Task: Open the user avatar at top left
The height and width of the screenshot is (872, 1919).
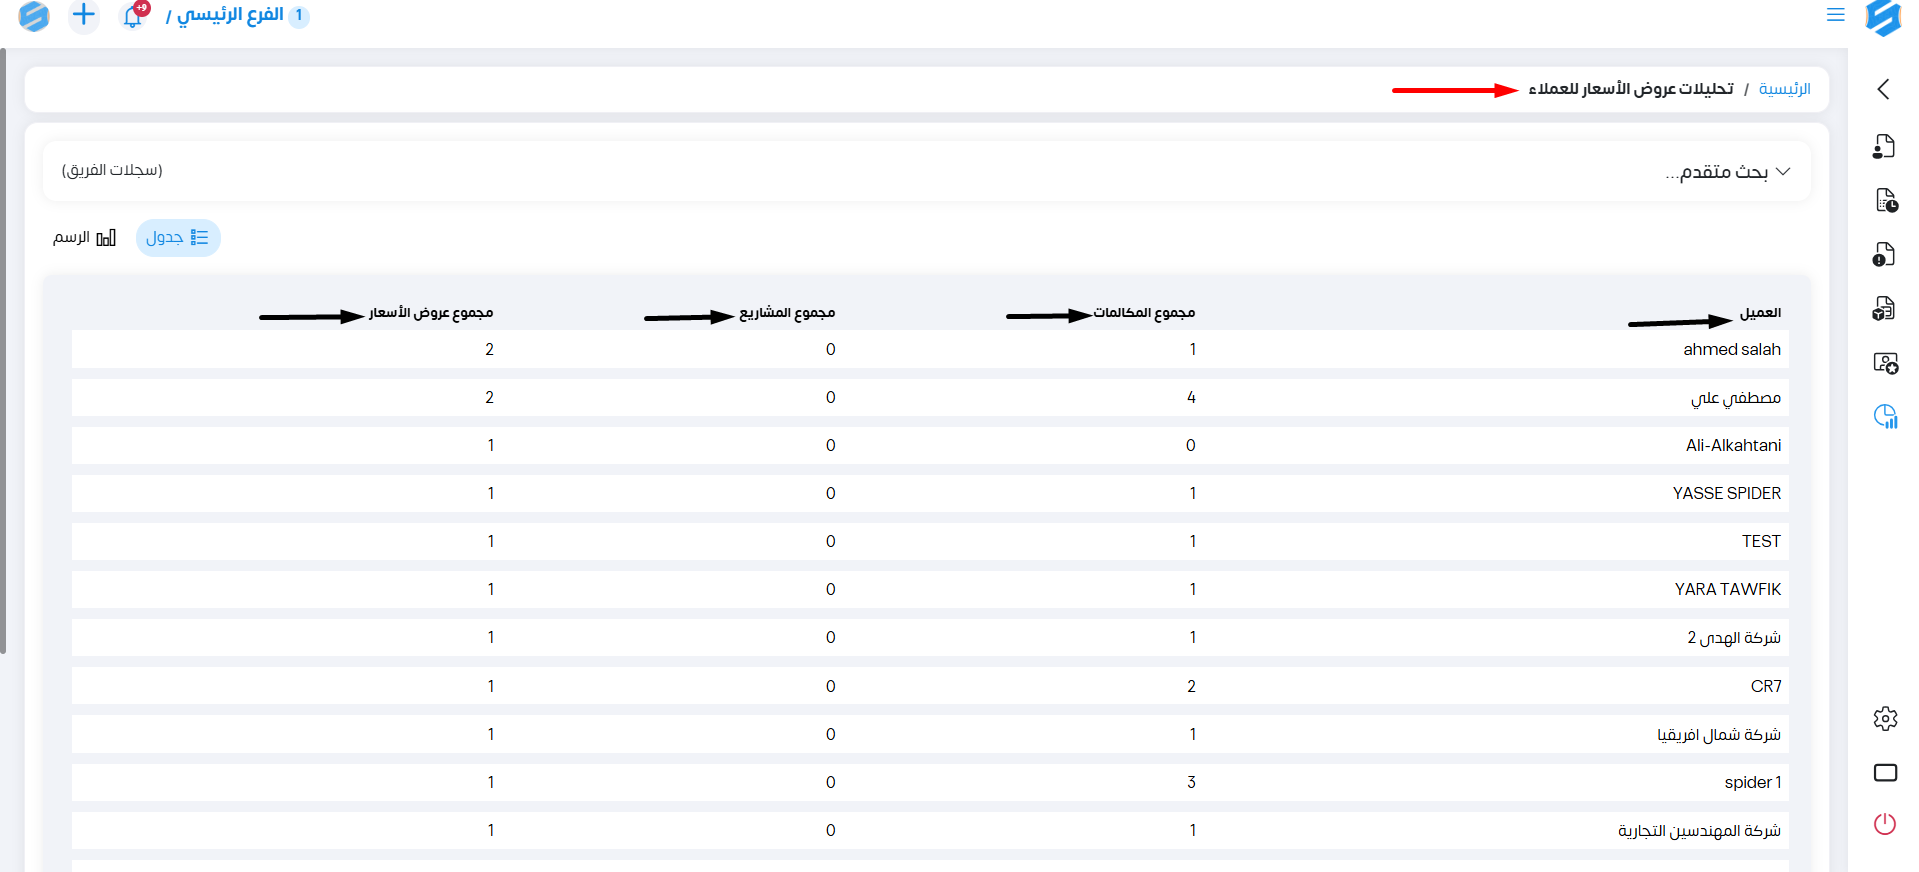Action: [x=33, y=16]
